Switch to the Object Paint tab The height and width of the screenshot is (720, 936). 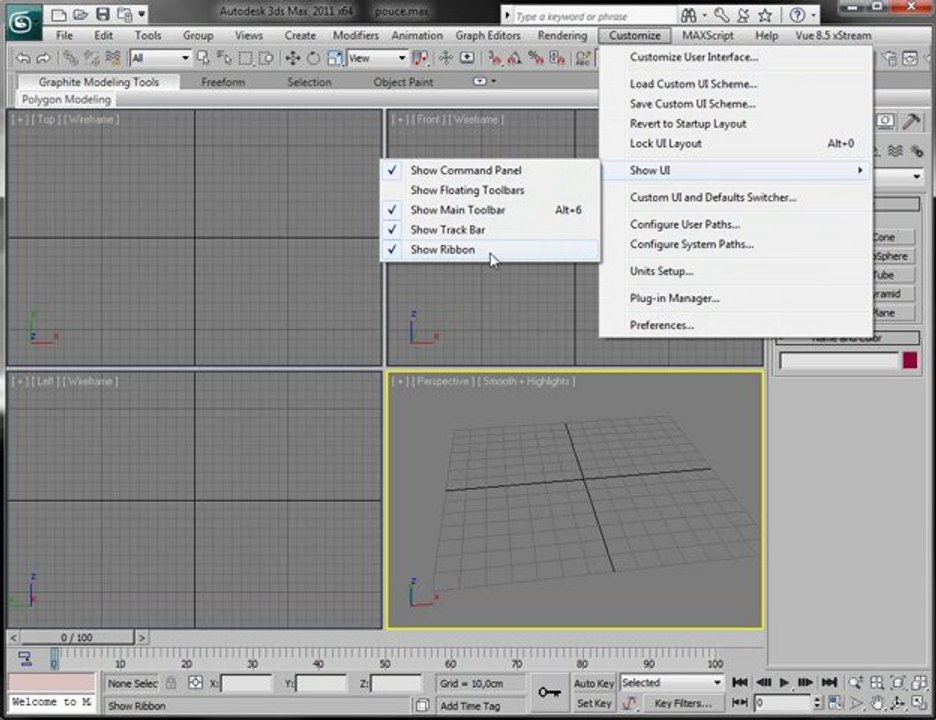coord(403,82)
